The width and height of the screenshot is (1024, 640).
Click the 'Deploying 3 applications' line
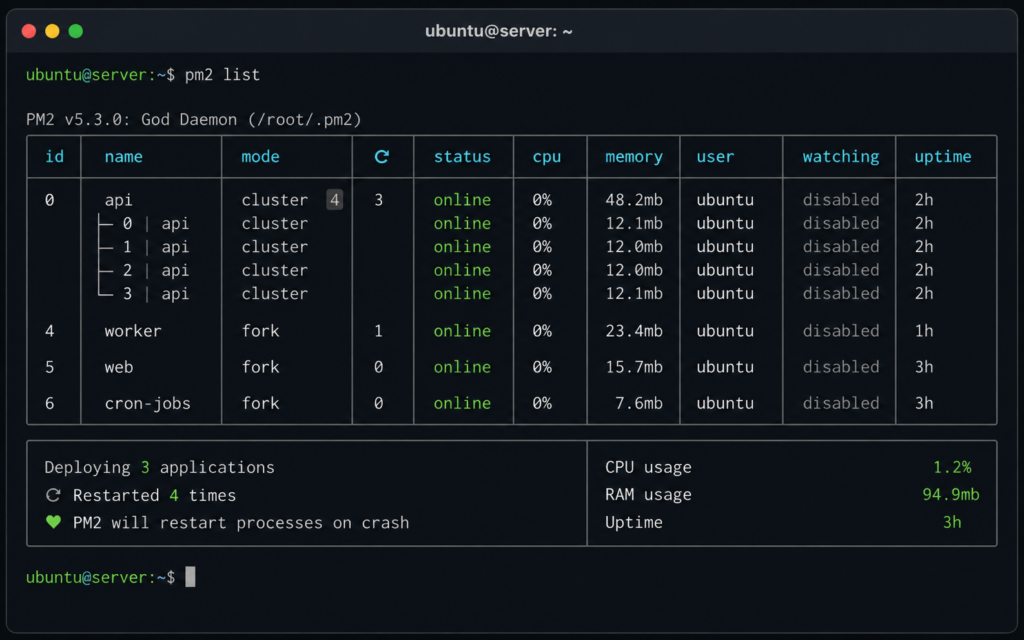point(159,468)
